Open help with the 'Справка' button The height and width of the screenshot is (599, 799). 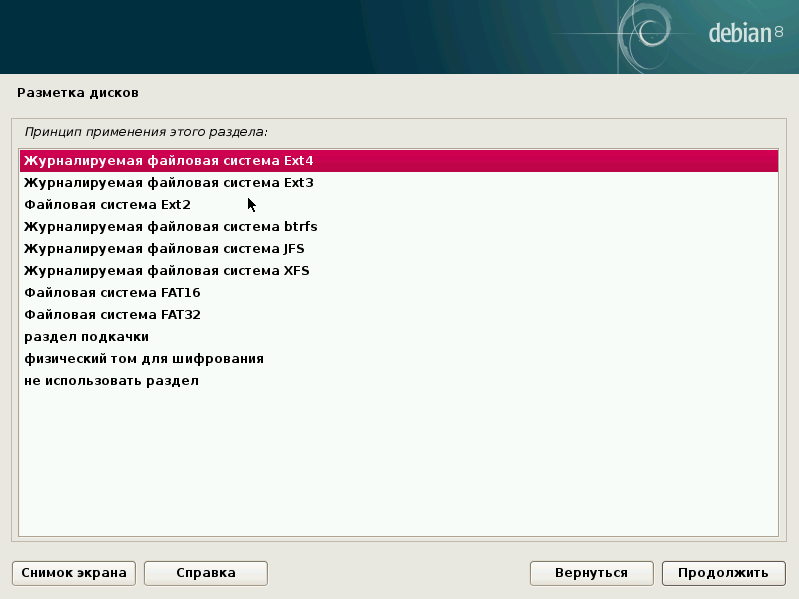(x=205, y=573)
